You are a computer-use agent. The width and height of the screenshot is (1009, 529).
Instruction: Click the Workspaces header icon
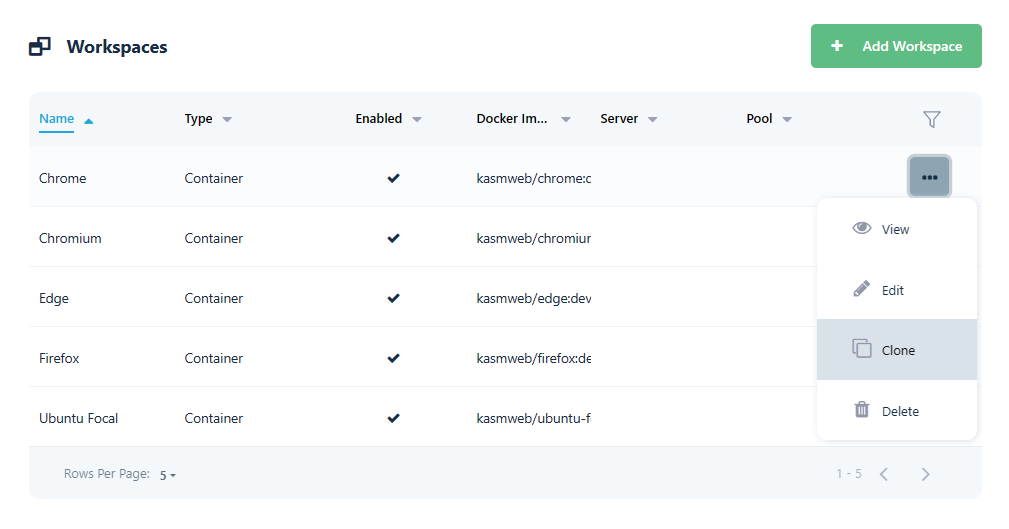[x=40, y=47]
